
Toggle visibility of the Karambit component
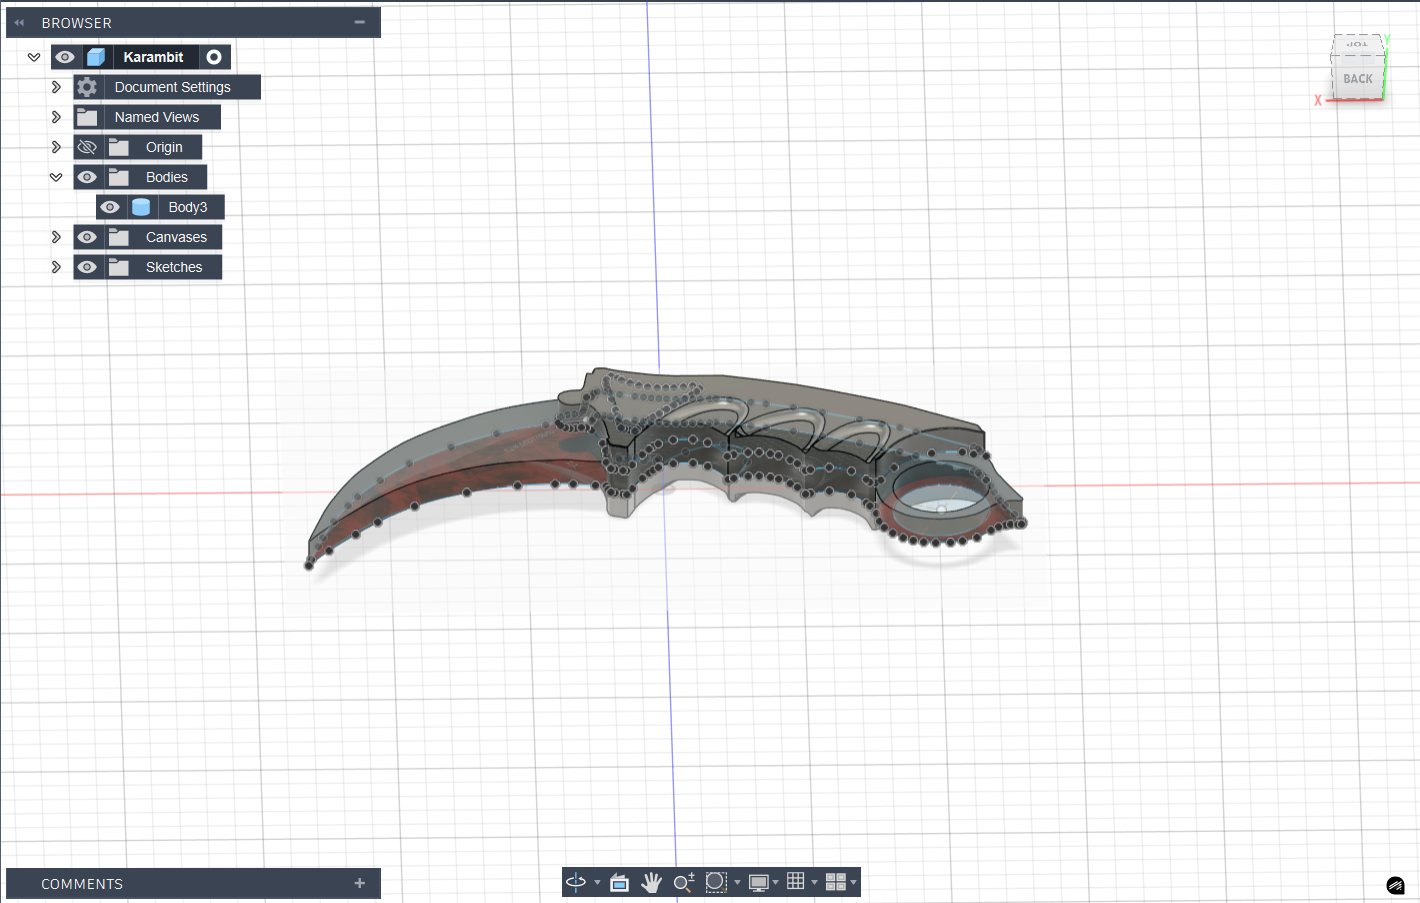click(65, 57)
